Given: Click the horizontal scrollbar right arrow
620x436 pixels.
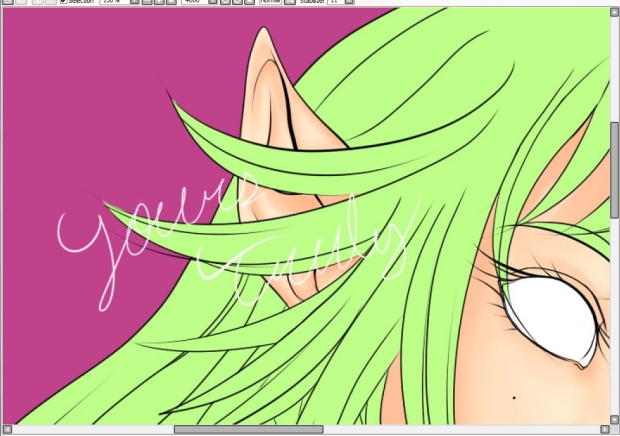Looking at the screenshot, I should click(605, 429).
